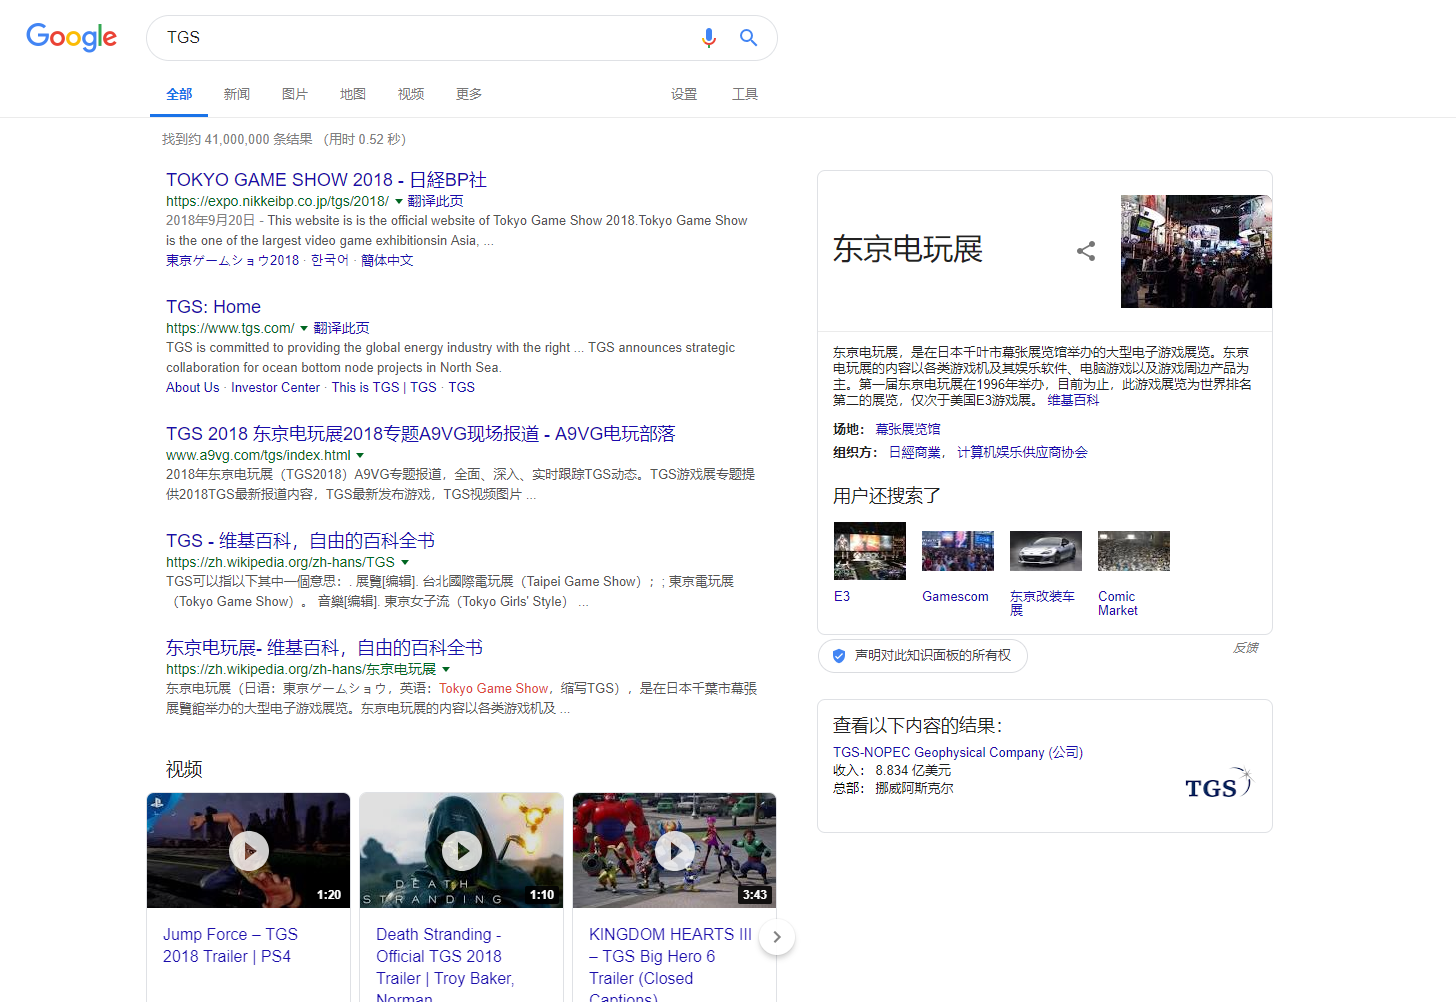
Task: Open the This is TGS | TGS sitelink
Action: pyautogui.click(x=384, y=388)
